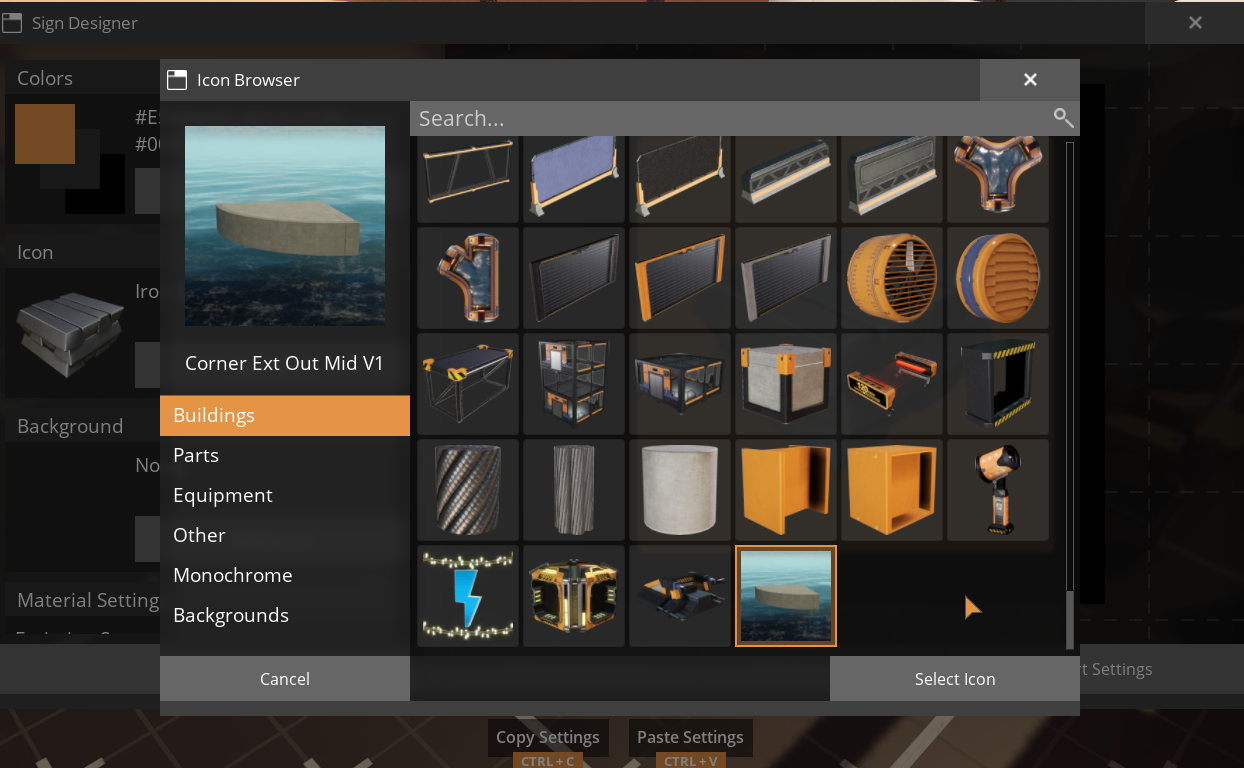Select the blue lightning bolt with lights icon
The height and width of the screenshot is (768, 1244).
tap(468, 595)
